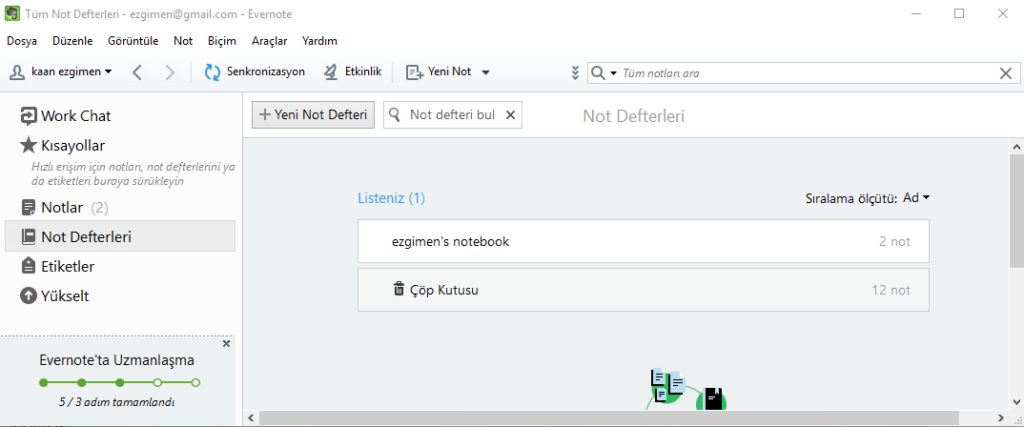
Task: Click the 2 not count
Action: (x=894, y=242)
